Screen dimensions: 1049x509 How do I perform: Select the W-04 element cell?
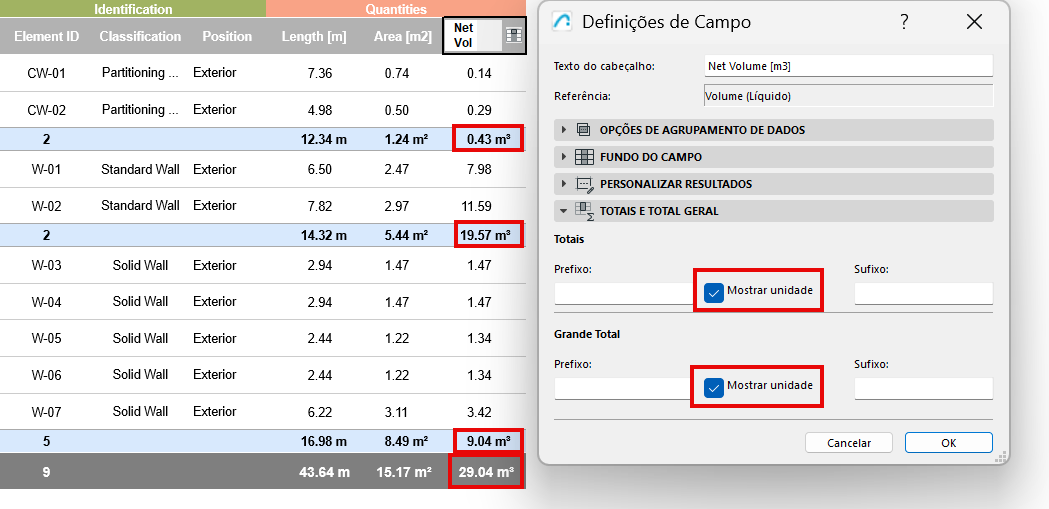(46, 302)
